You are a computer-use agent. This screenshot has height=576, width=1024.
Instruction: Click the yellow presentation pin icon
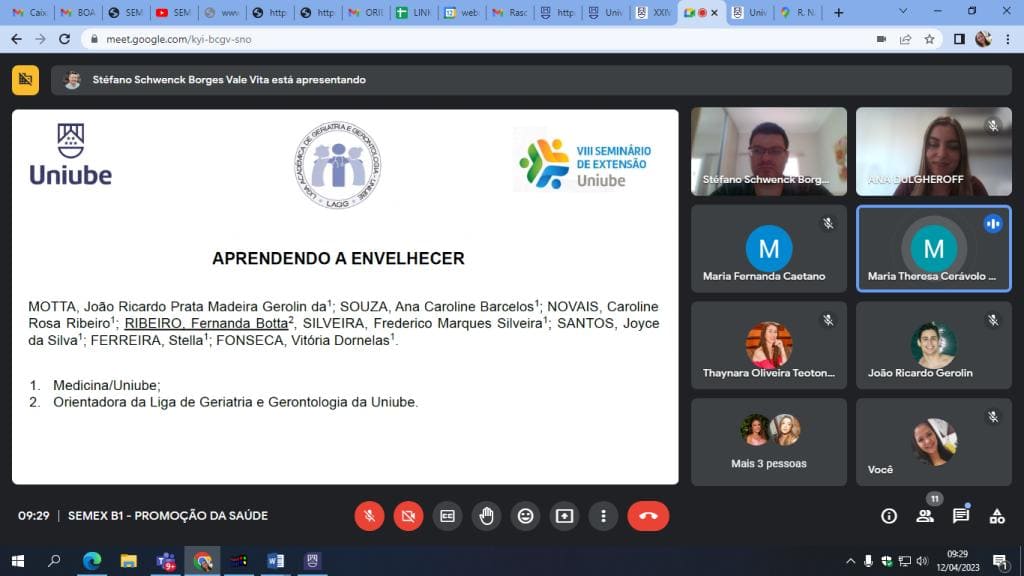coord(25,80)
